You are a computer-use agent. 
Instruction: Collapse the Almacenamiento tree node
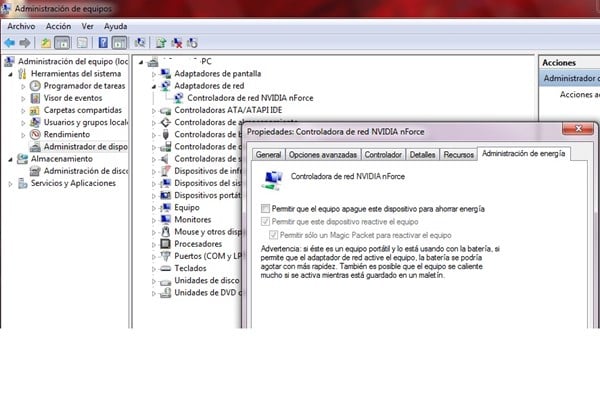pos(10,159)
